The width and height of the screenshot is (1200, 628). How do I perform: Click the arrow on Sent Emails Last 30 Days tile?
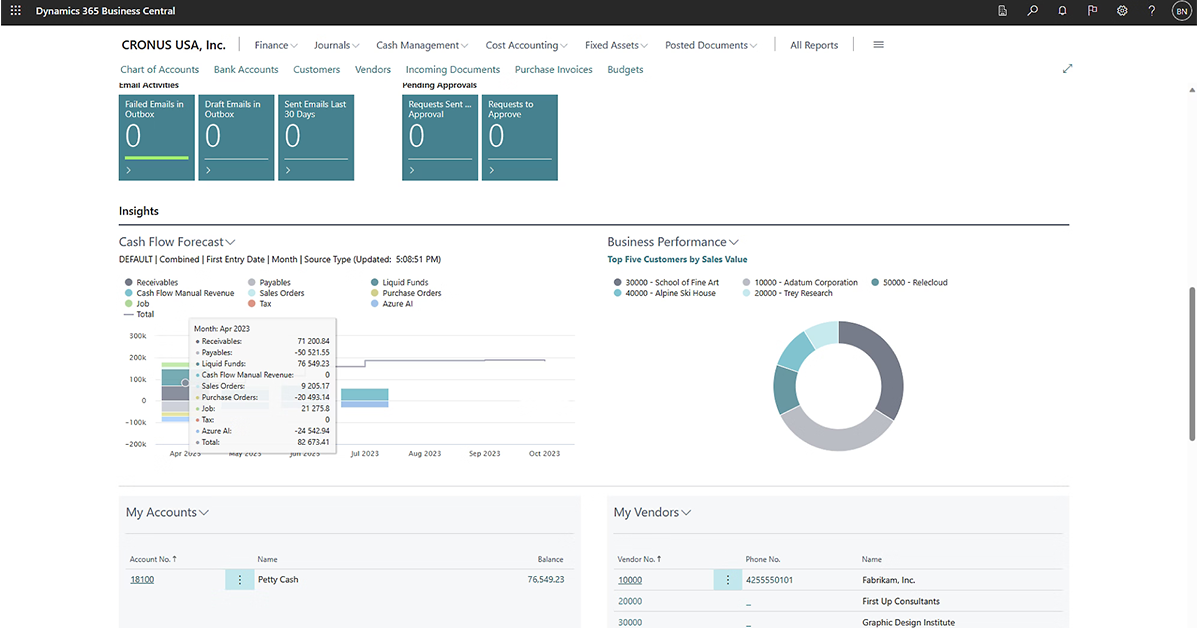288,172
